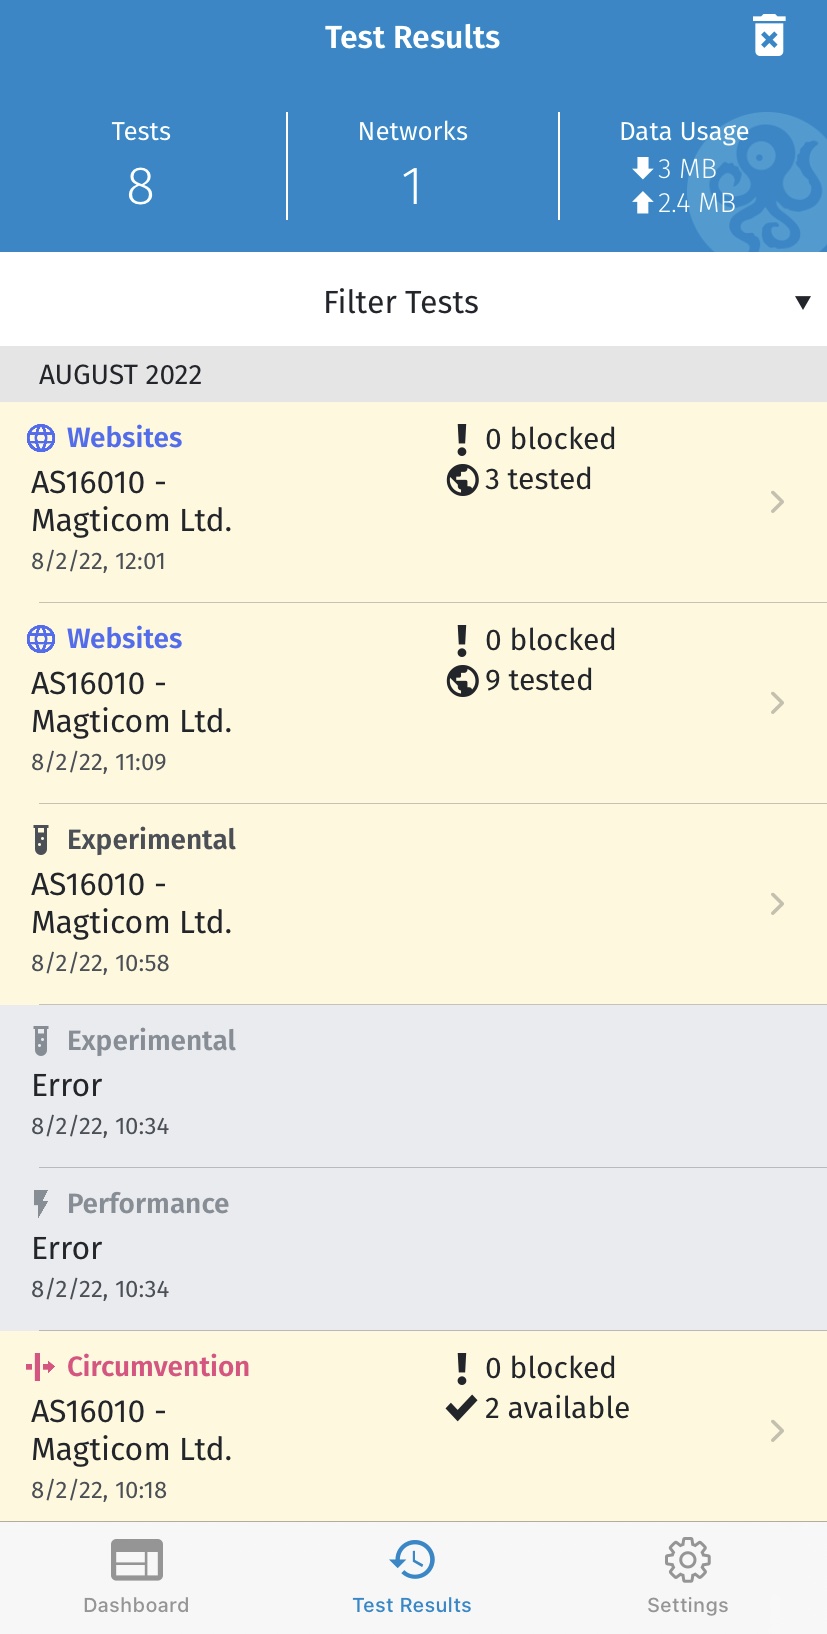Expand the Filter Tests dropdown arrow
827x1634 pixels.
pyautogui.click(x=802, y=302)
